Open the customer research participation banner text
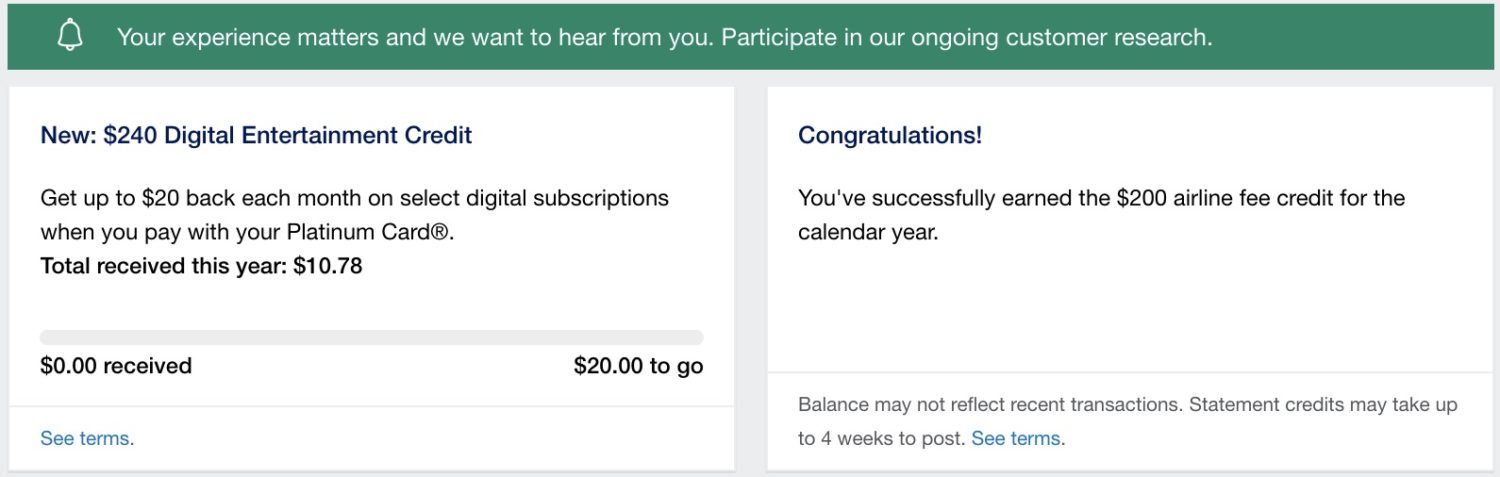1500x477 pixels. coord(664,38)
